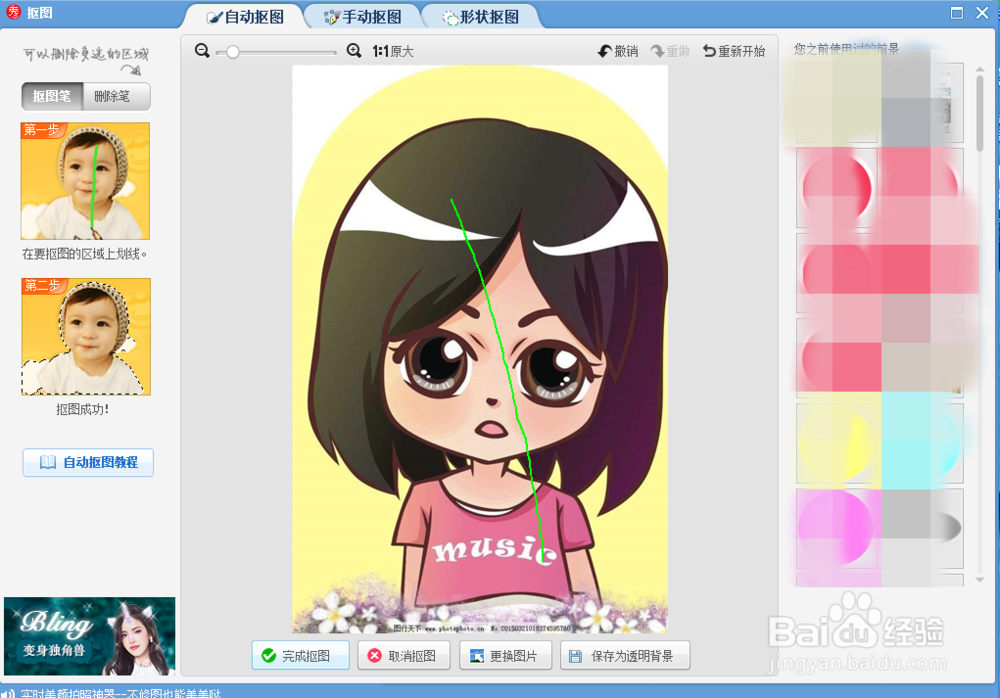Go to the 形状抠图 tab
The height and width of the screenshot is (698, 1000).
(482, 17)
